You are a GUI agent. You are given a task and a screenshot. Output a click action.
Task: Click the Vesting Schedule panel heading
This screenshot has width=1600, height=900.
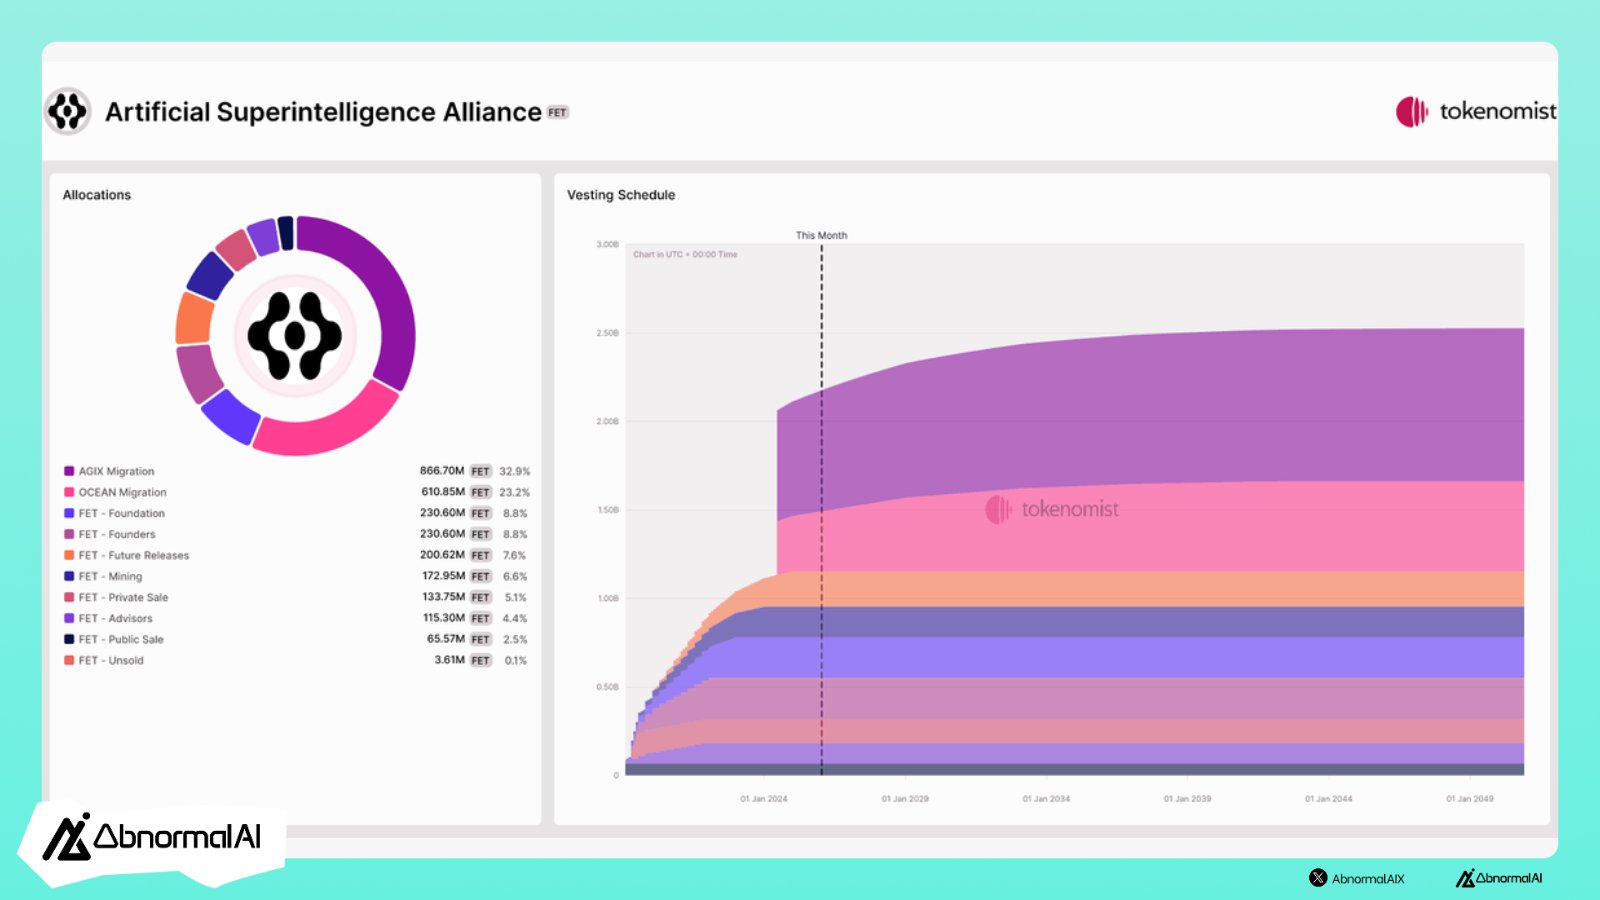coord(621,195)
